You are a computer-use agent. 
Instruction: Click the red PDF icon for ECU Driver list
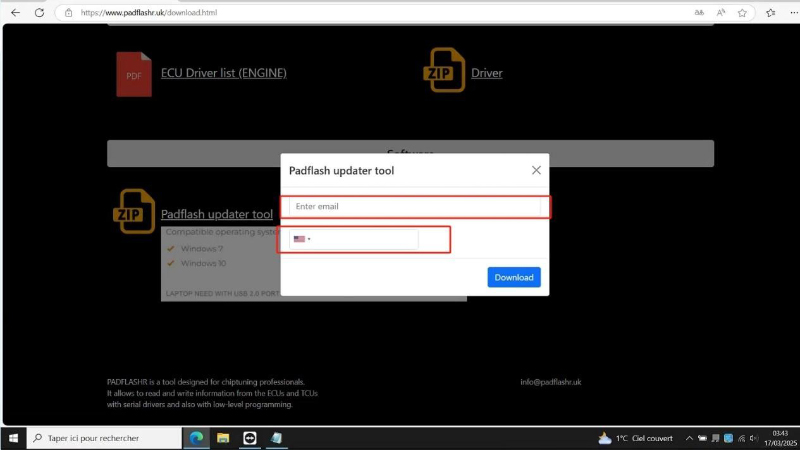[x=133, y=74]
